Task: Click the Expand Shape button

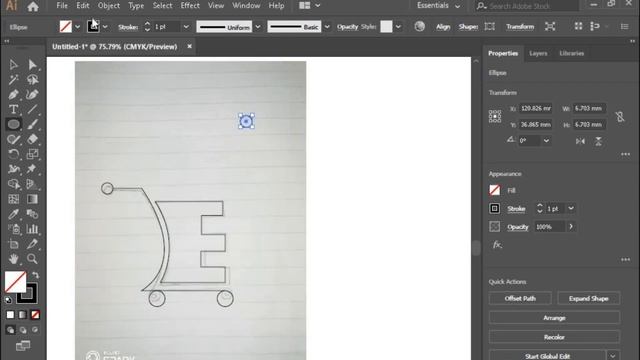Action: 589,298
